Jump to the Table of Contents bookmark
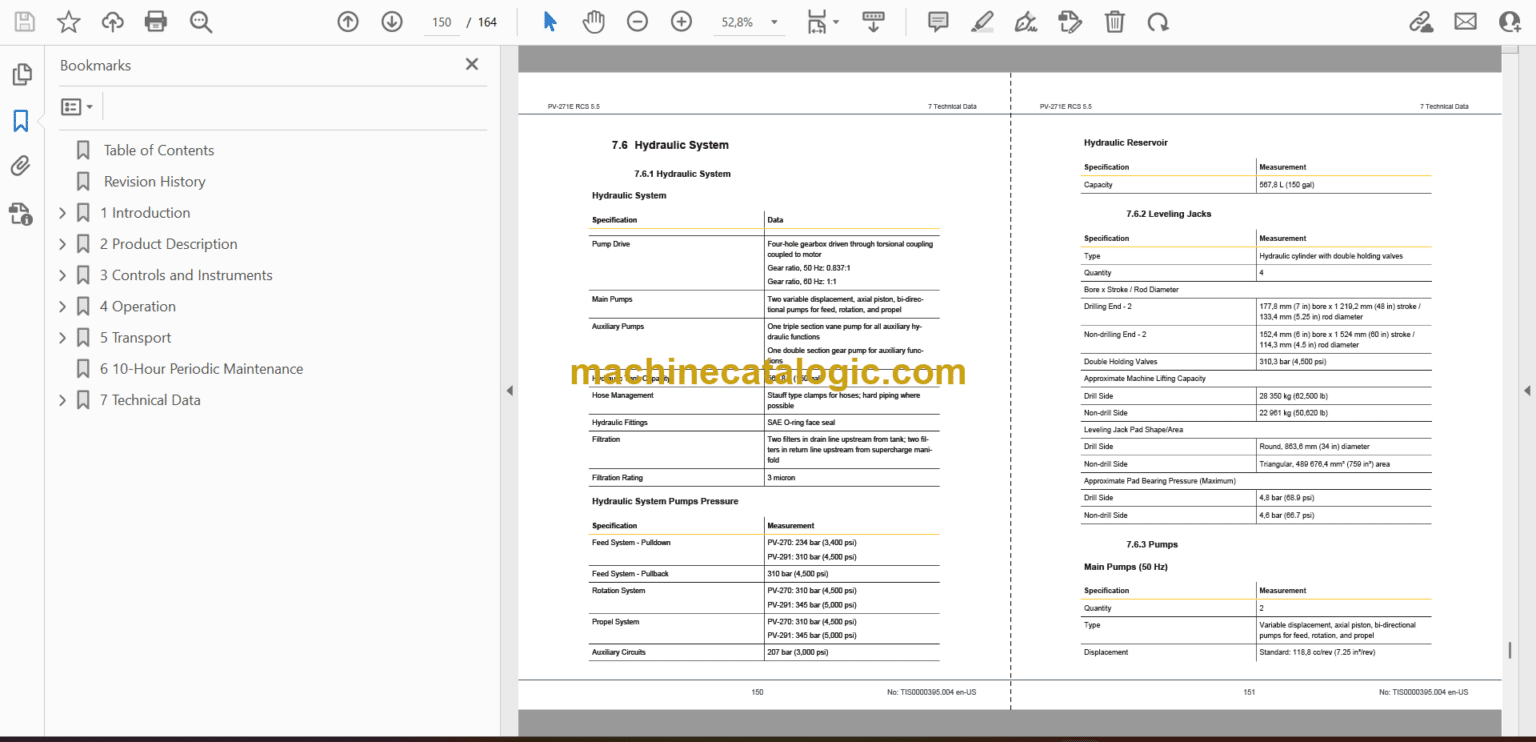This screenshot has width=1536, height=742. (158, 149)
